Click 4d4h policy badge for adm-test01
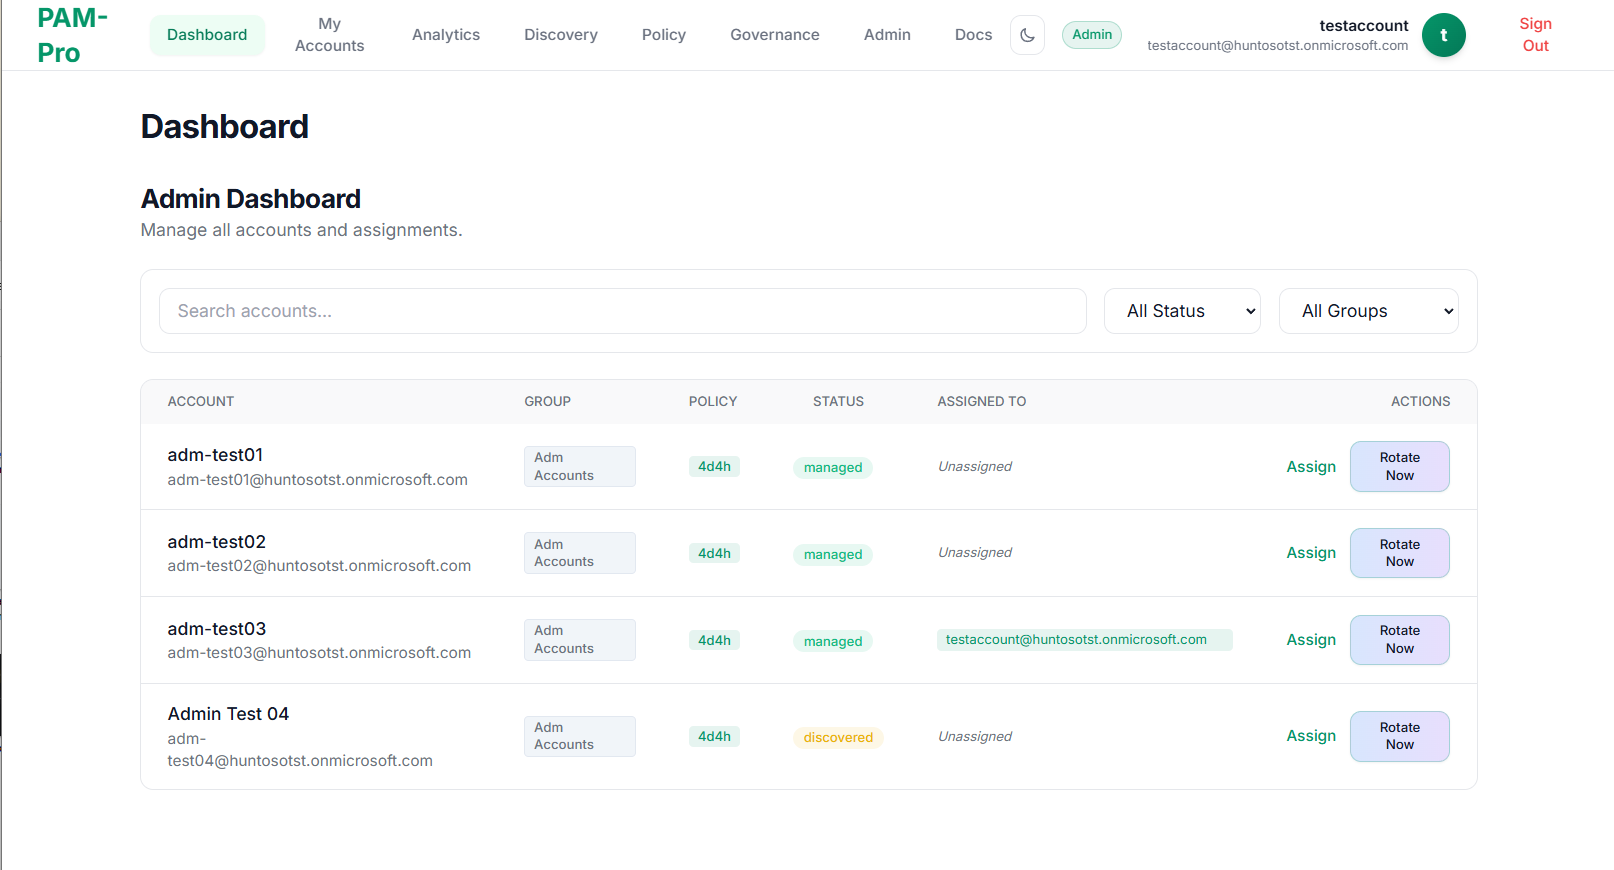The height and width of the screenshot is (870, 1614). coord(714,467)
